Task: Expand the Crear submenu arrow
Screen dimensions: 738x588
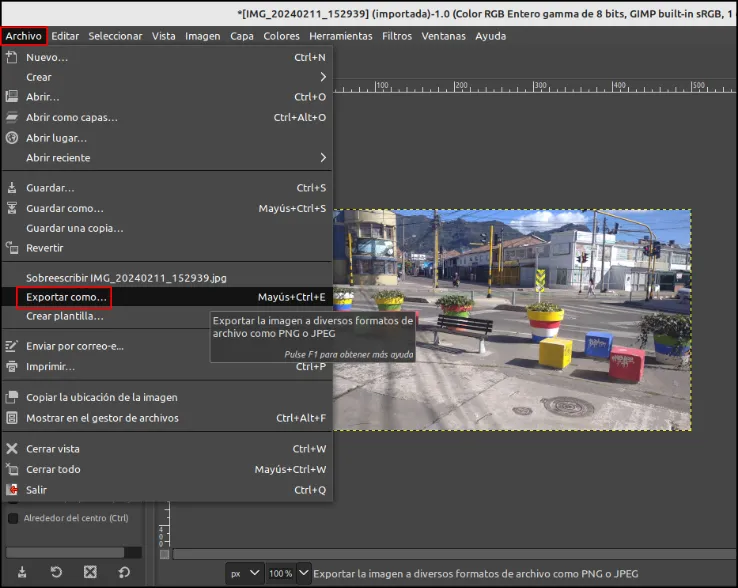Action: click(x=323, y=77)
